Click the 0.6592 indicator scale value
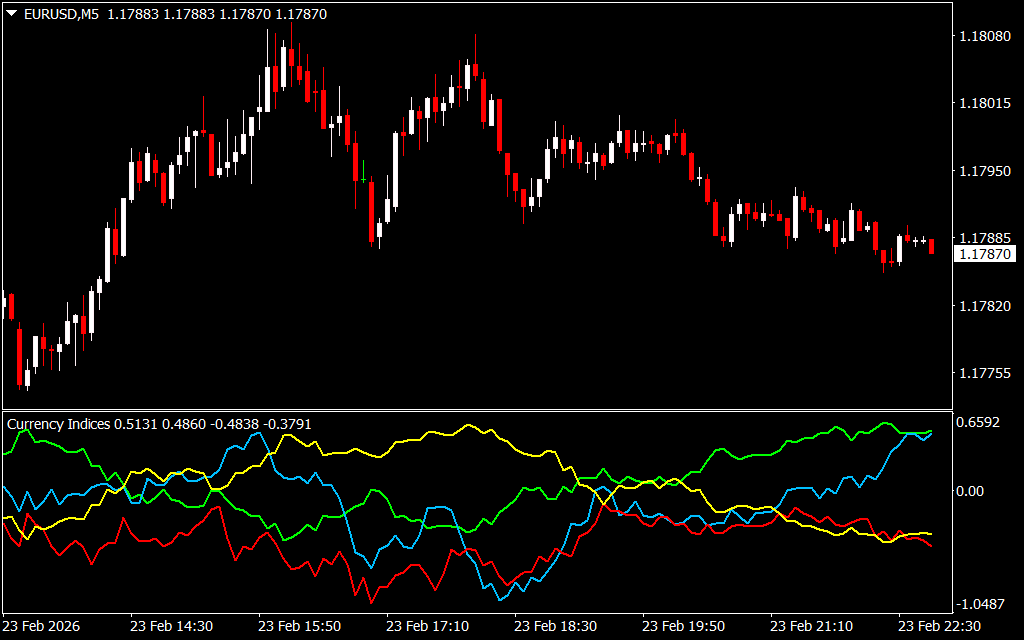This screenshot has height=640, width=1024. click(x=979, y=423)
